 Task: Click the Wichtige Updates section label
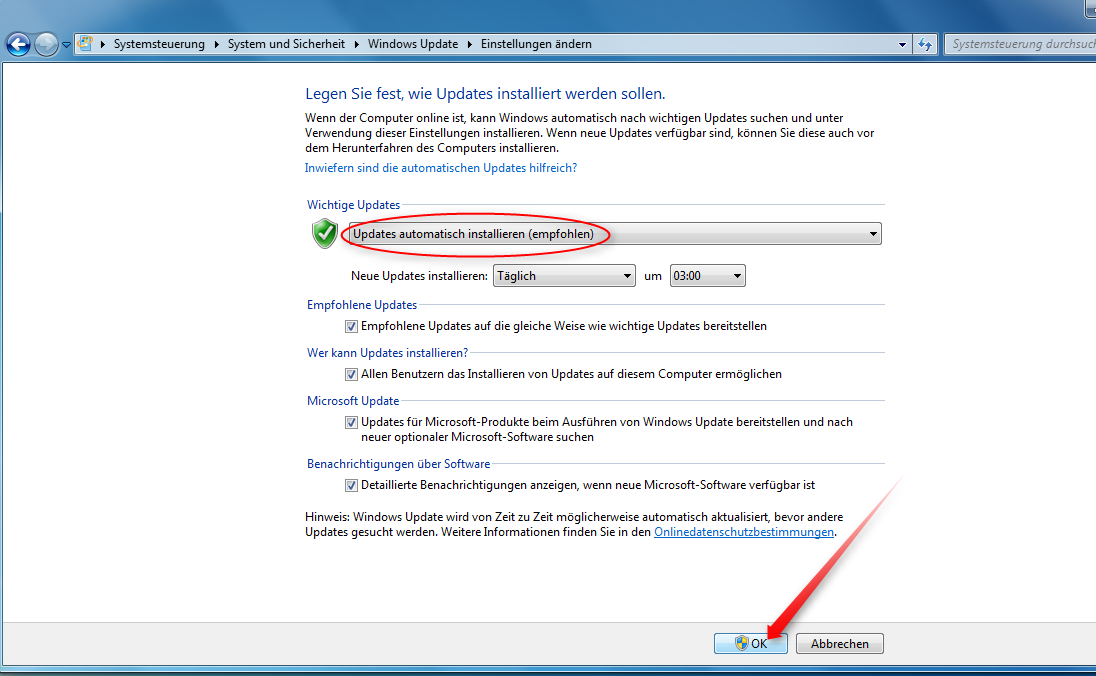click(354, 205)
